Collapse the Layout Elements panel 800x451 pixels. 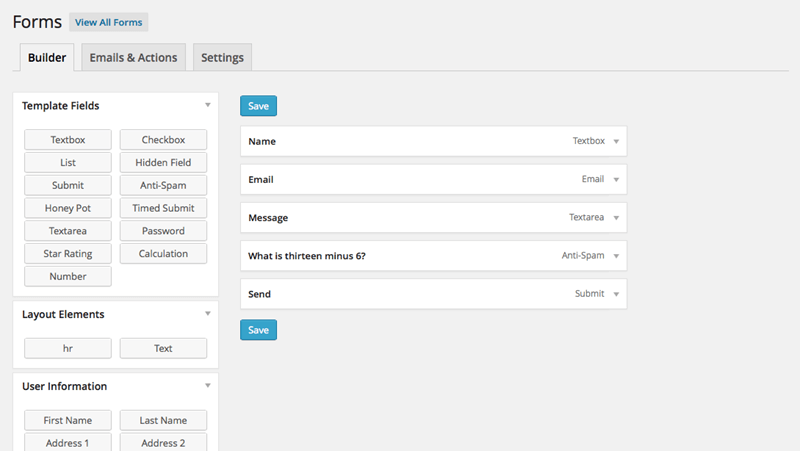tap(207, 314)
